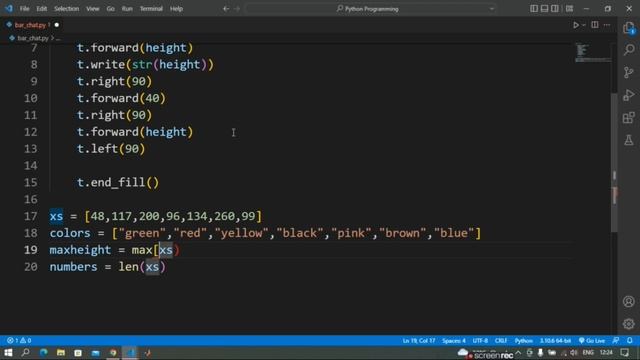Screen dimensions: 640x360
Task: Open the run button dropdown arrow
Action: point(584,25)
